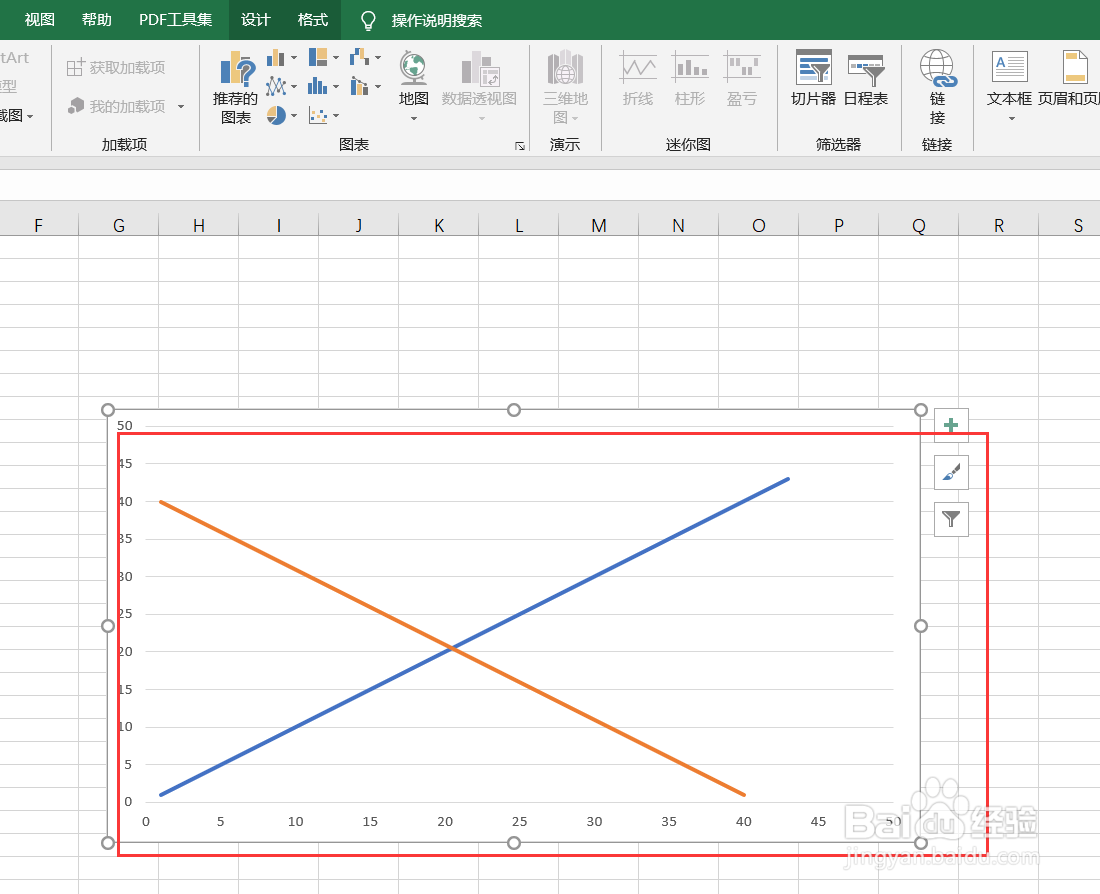Image resolution: width=1100 pixels, height=894 pixels.
Task: Switch to the 设计 ribbon tab
Action: [256, 19]
